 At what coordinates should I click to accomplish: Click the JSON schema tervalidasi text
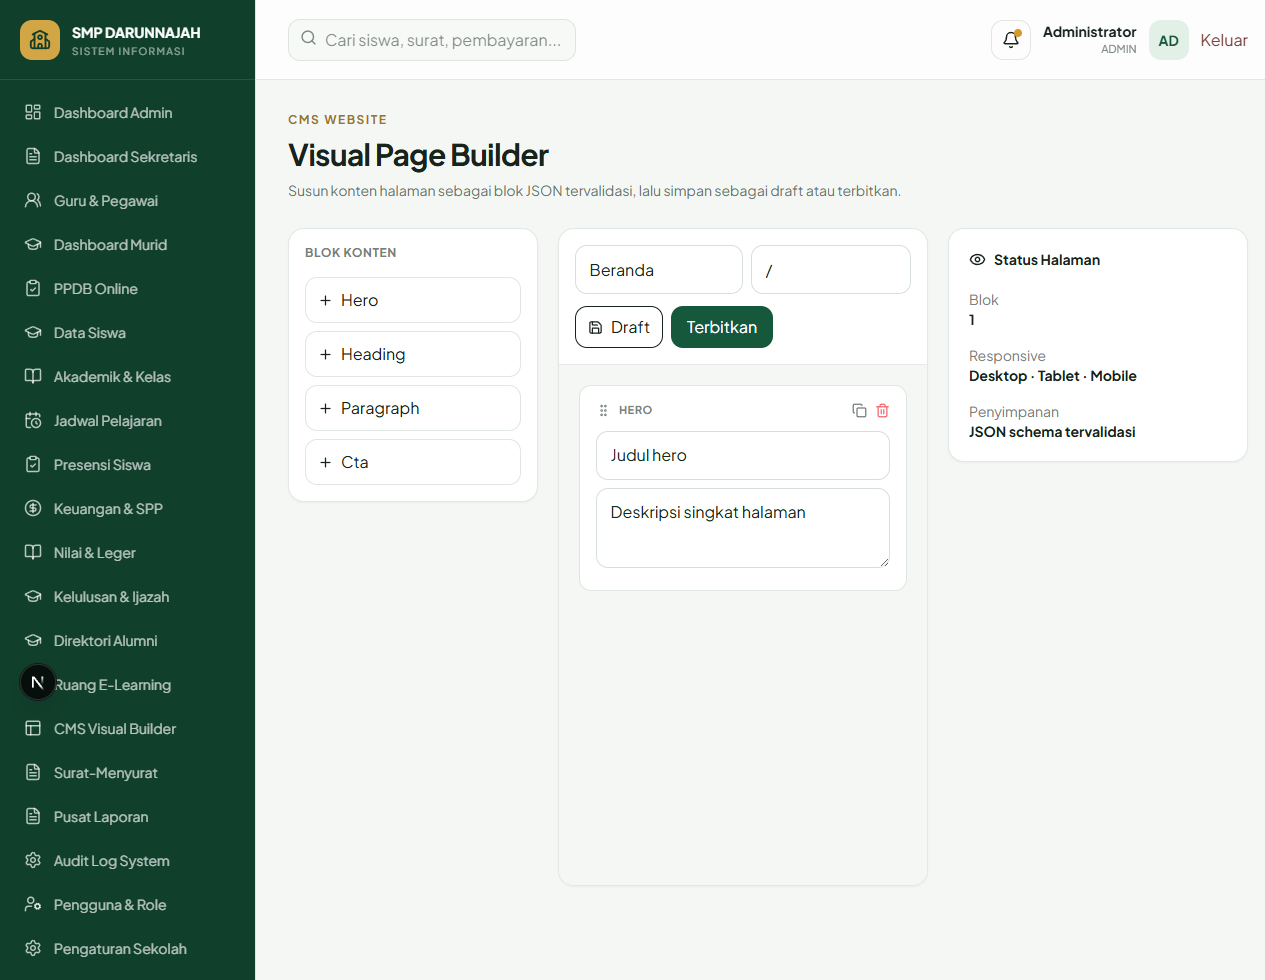click(x=1052, y=432)
